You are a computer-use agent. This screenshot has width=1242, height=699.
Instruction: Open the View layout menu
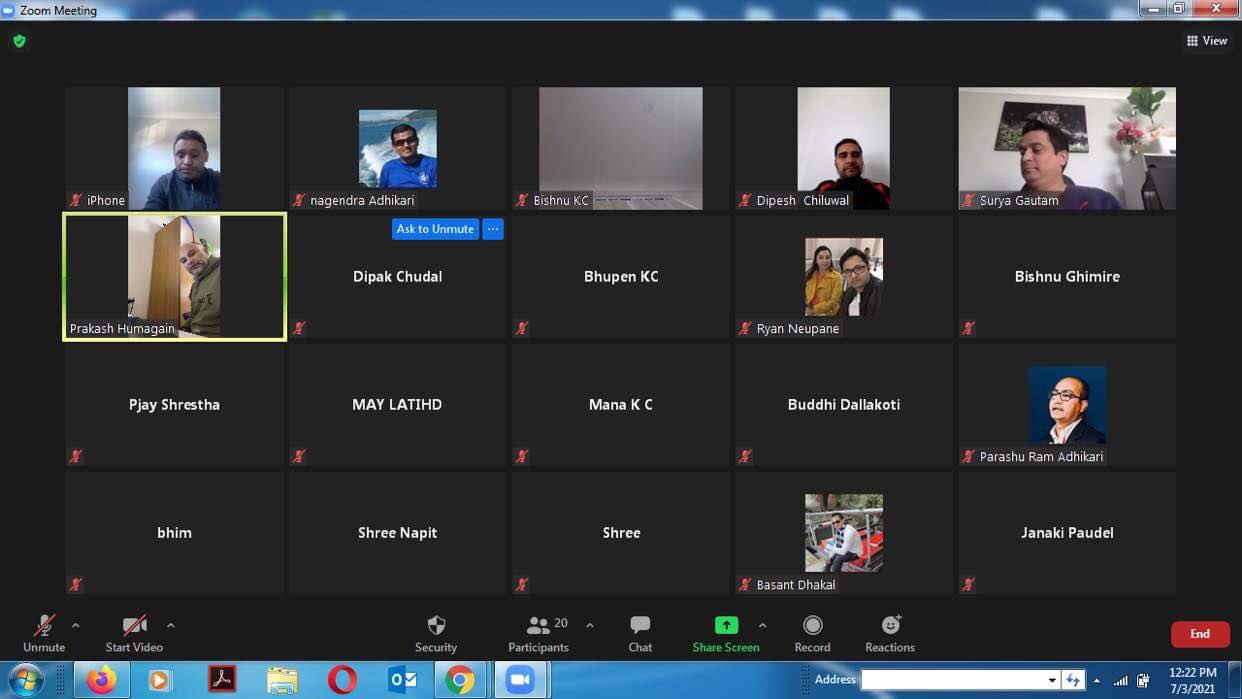point(1207,41)
